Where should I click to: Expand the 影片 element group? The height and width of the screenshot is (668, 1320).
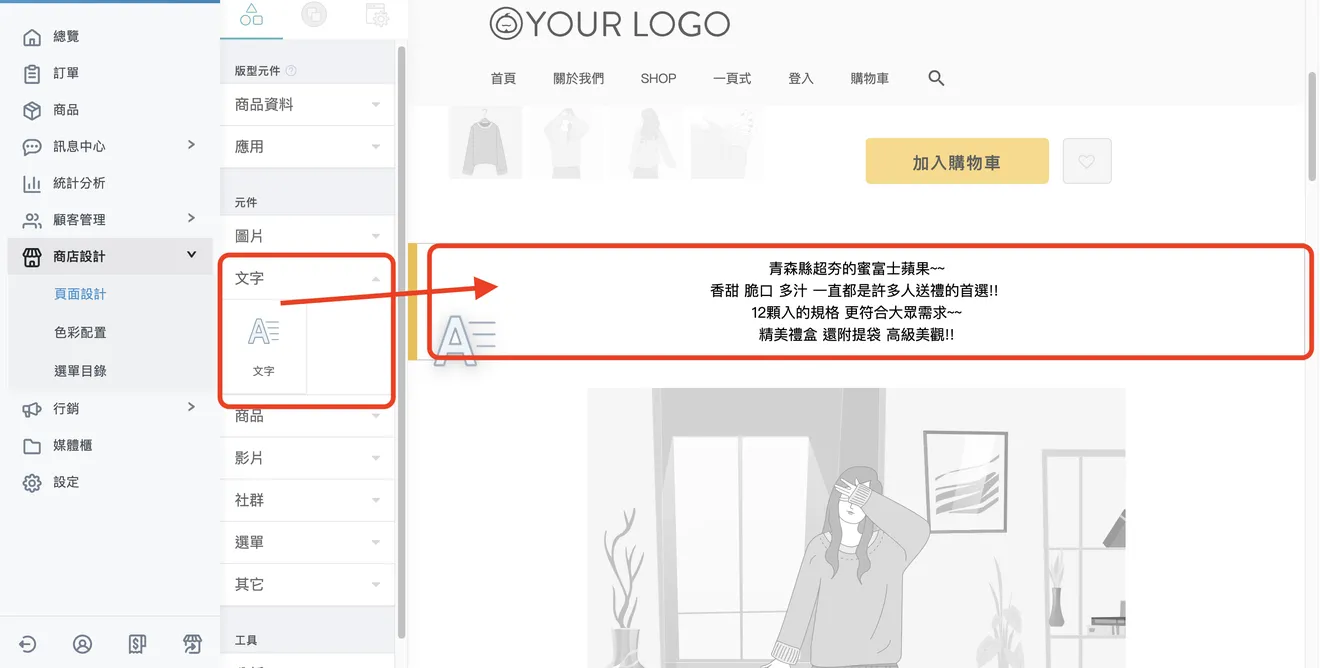(x=308, y=458)
